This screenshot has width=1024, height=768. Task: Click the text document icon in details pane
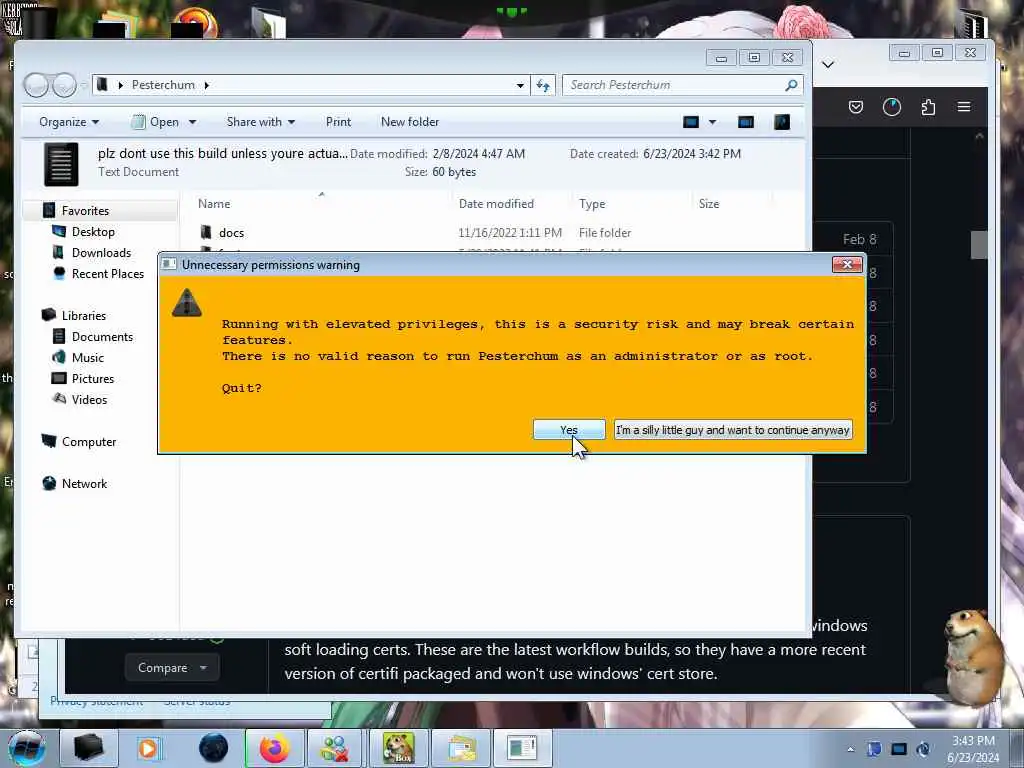(x=61, y=165)
